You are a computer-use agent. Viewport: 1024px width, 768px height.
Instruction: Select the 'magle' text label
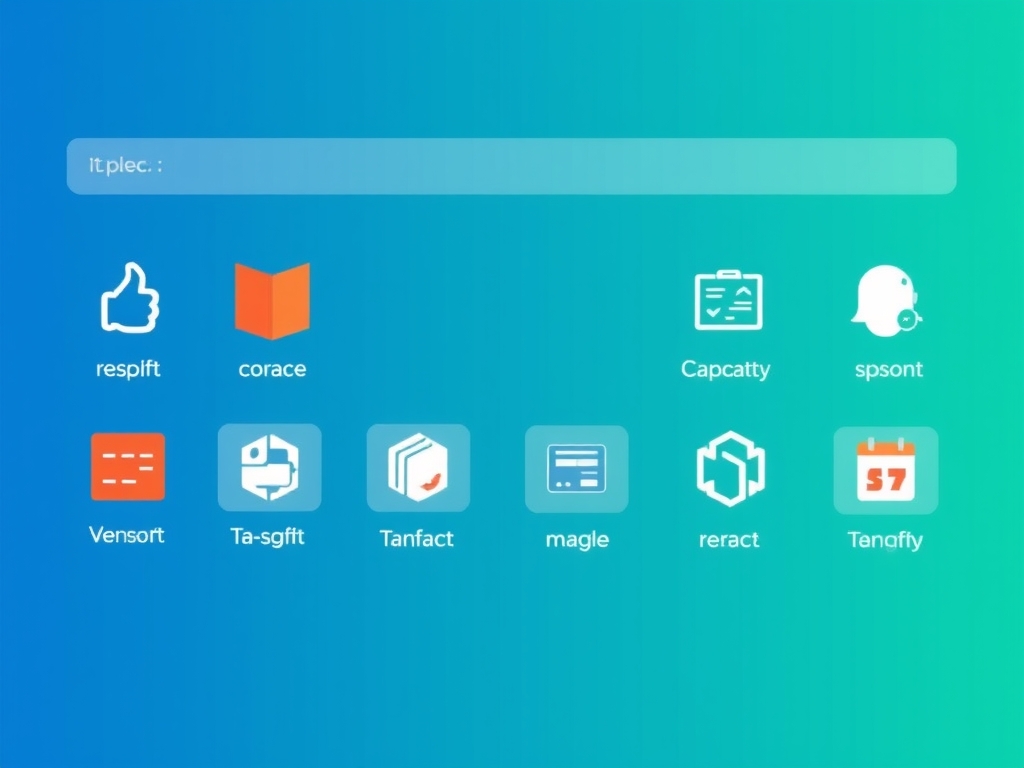577,540
